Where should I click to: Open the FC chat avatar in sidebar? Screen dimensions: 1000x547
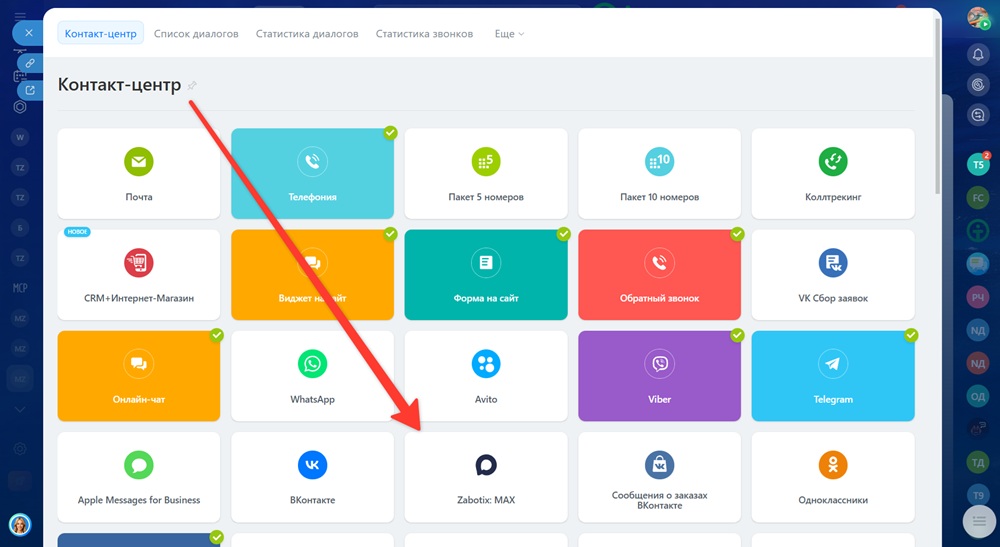(978, 198)
